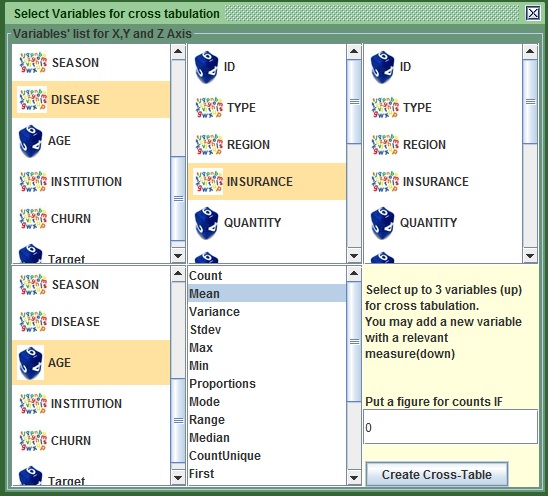Click the ID numeric dice icon in middle list
Viewport: 548px width, 496px height.
click(207, 67)
